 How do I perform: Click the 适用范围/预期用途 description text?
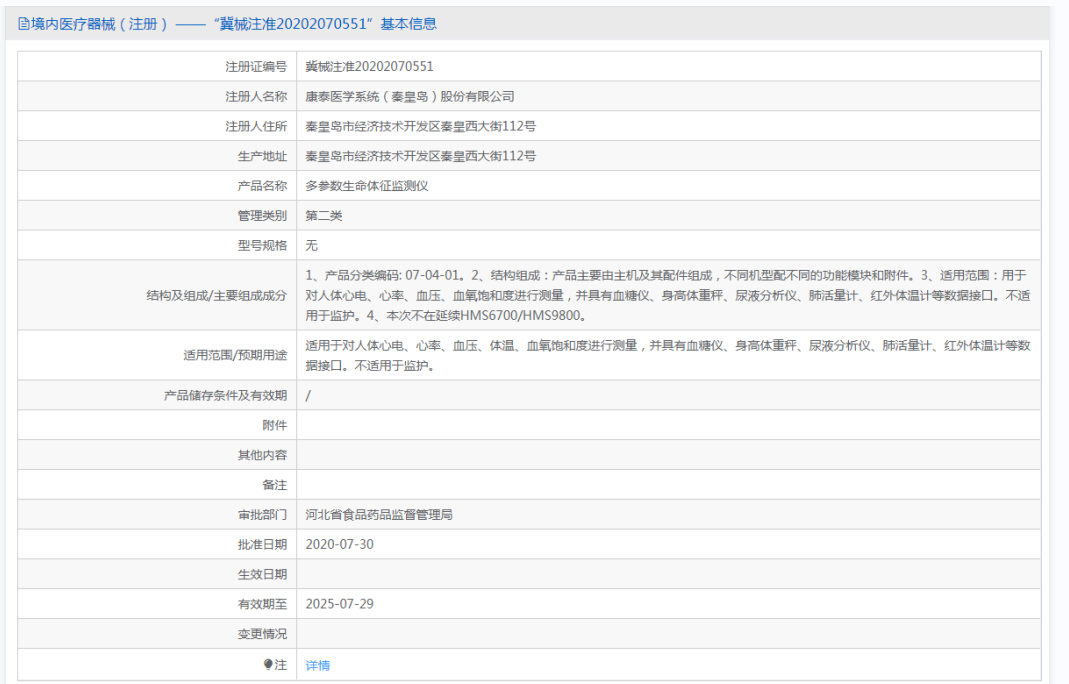[667, 355]
